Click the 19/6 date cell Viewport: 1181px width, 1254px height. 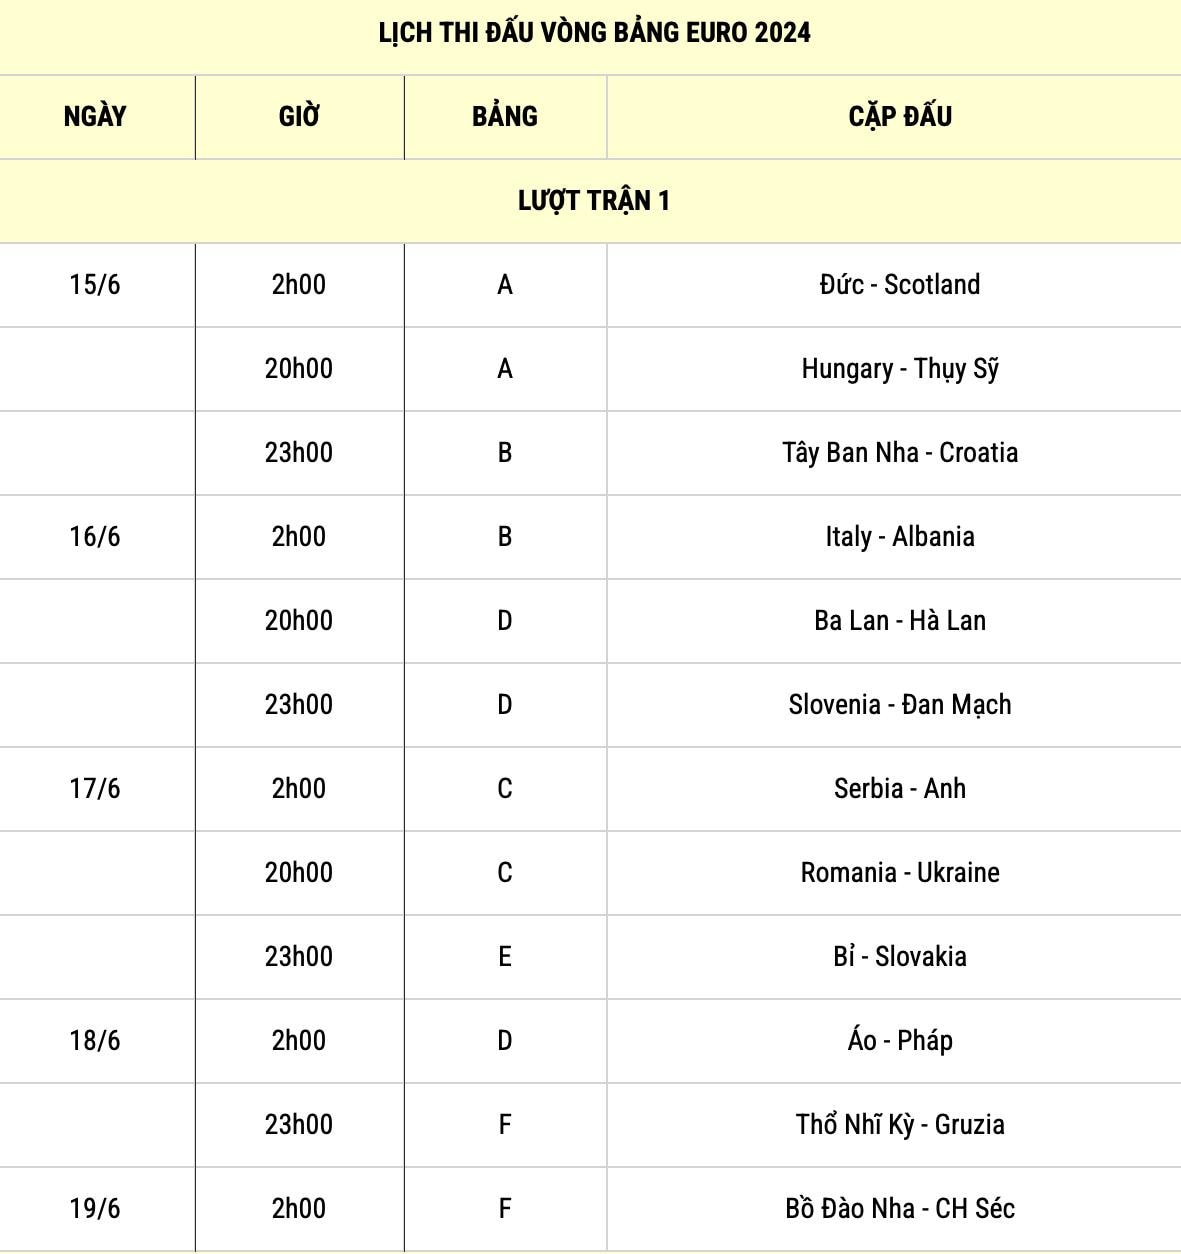click(x=95, y=1209)
